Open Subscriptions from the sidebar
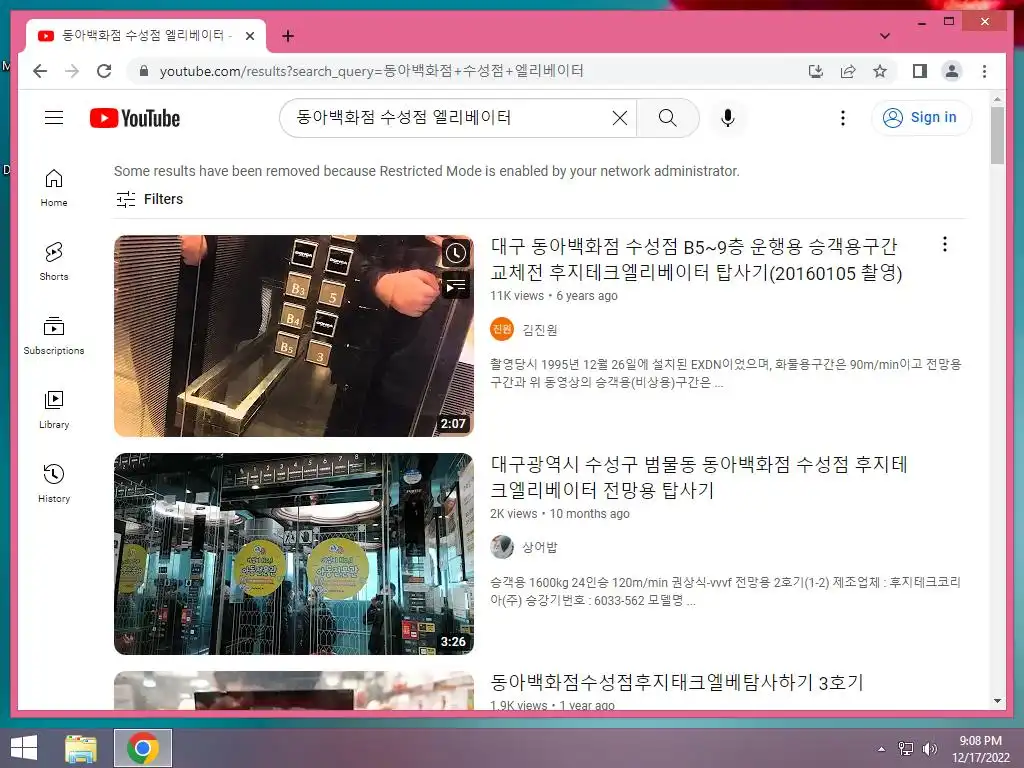Image resolution: width=1024 pixels, height=768 pixels. [54, 336]
